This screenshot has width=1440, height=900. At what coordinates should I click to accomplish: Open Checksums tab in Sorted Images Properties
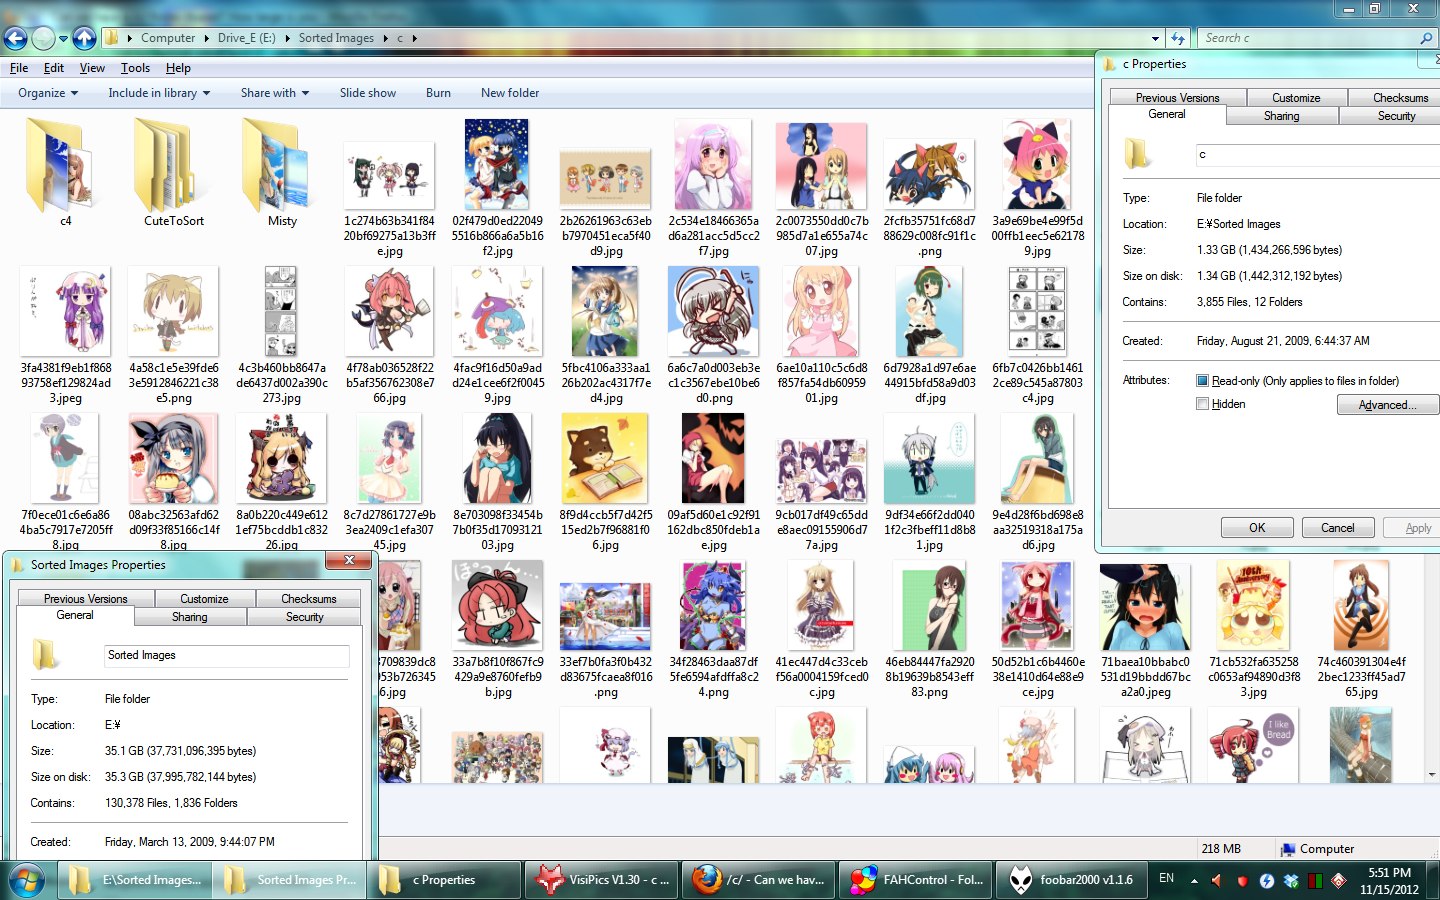pos(309,599)
